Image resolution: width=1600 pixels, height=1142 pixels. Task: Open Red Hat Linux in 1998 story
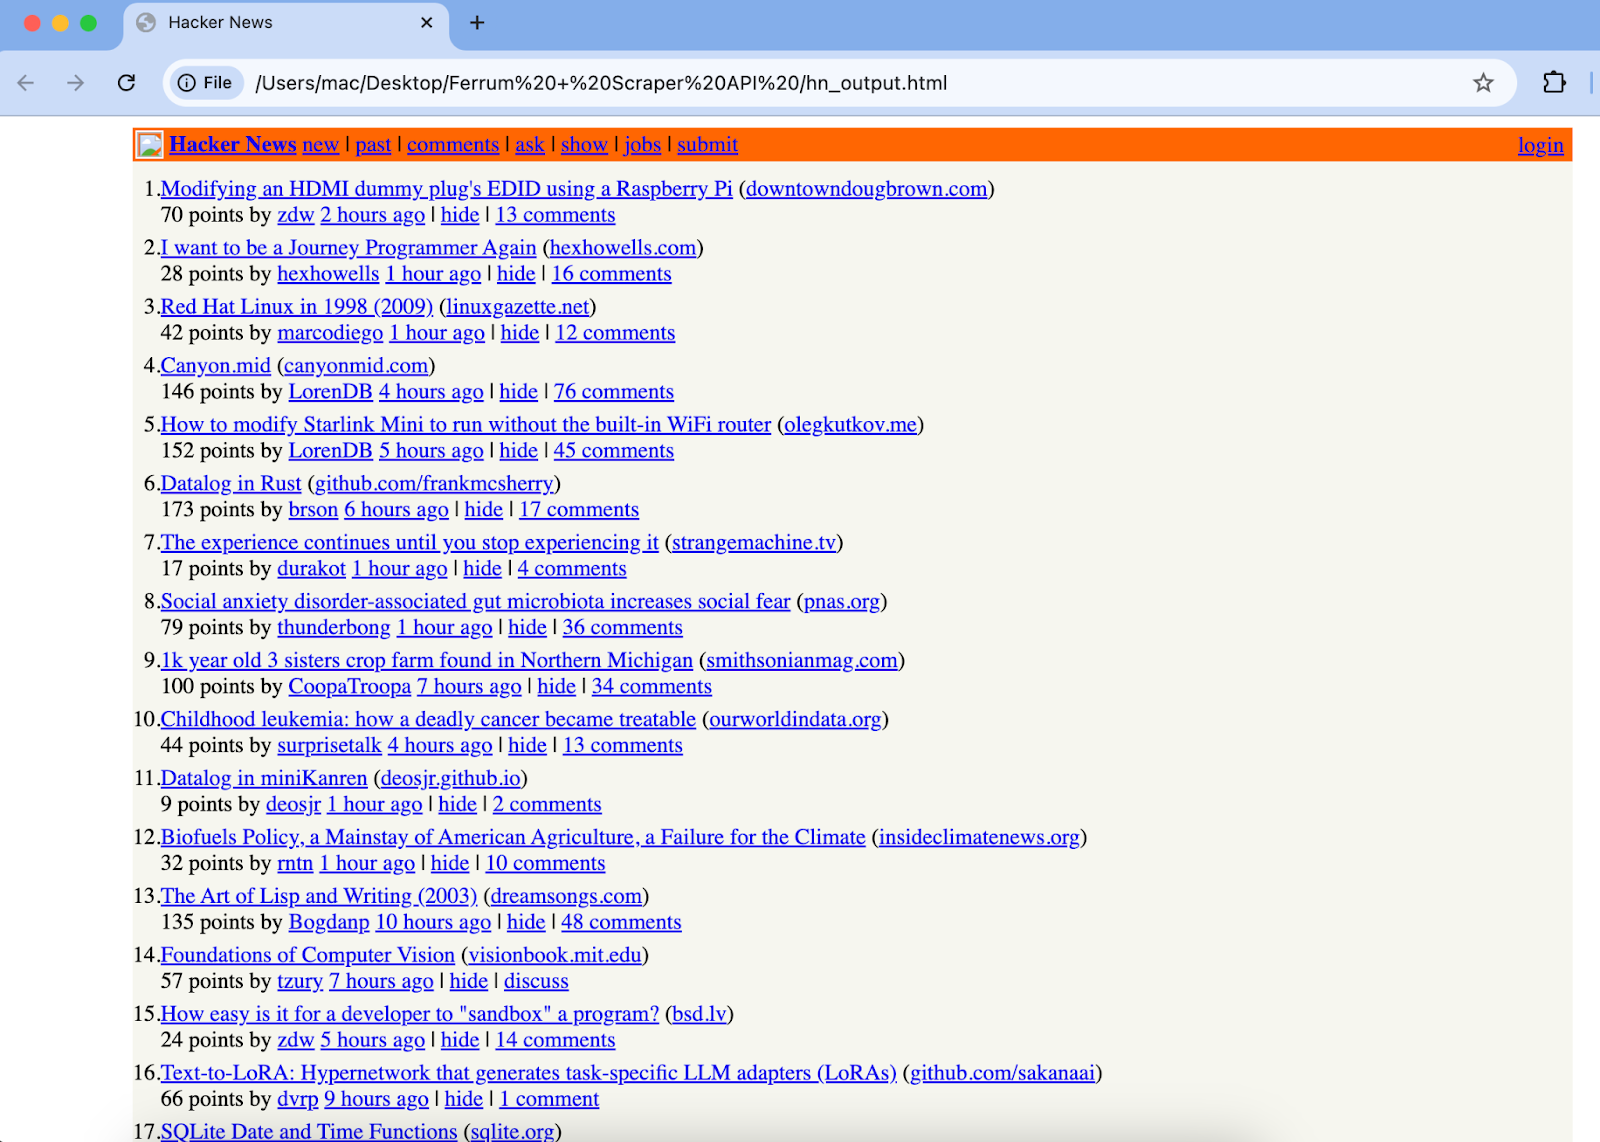click(297, 306)
